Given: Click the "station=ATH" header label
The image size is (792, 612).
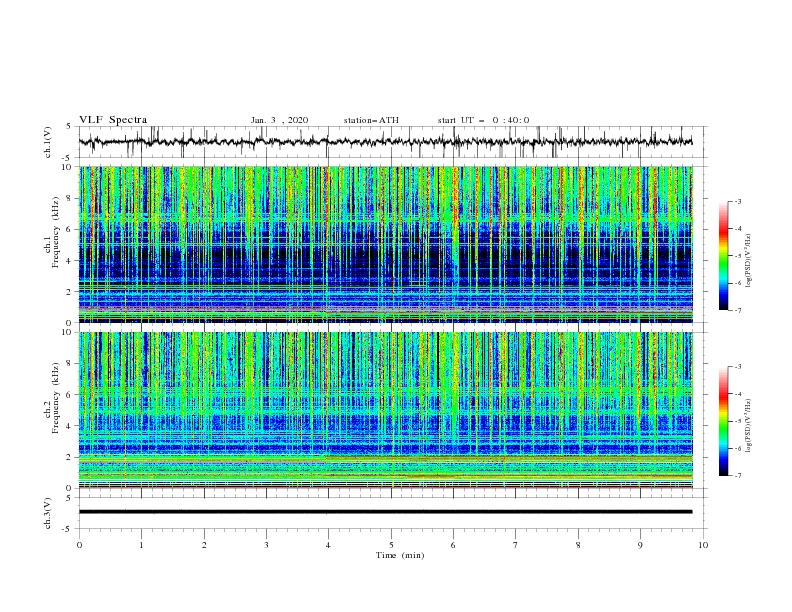Looking at the screenshot, I should pyautogui.click(x=371, y=120).
